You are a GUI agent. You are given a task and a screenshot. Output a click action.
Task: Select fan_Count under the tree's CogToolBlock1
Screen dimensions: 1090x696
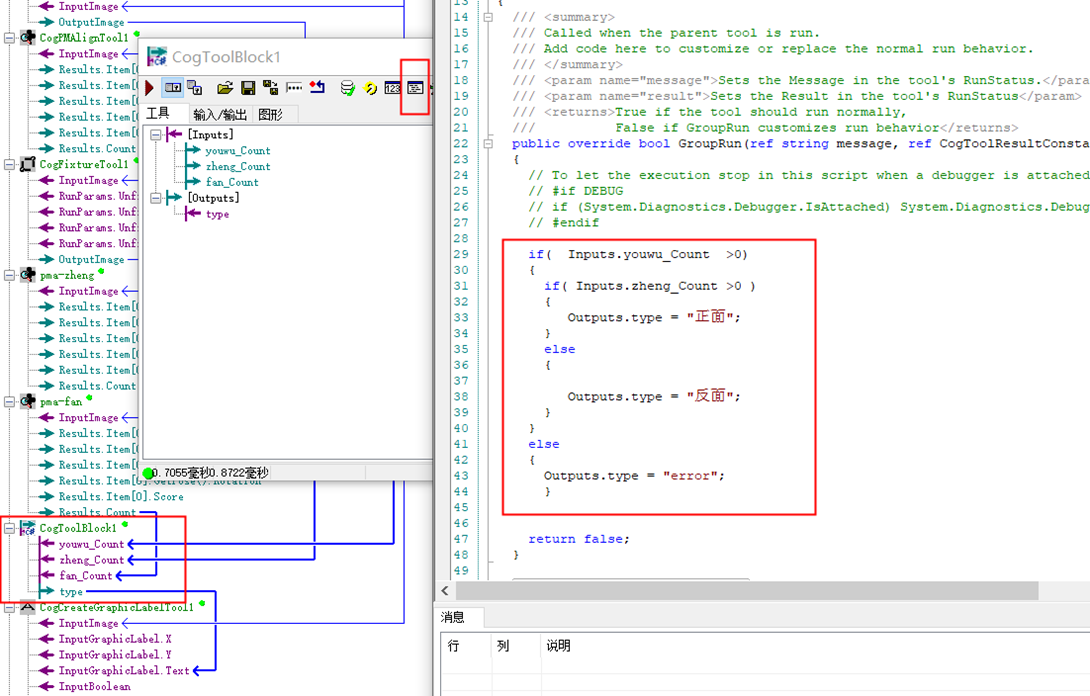tap(86, 576)
